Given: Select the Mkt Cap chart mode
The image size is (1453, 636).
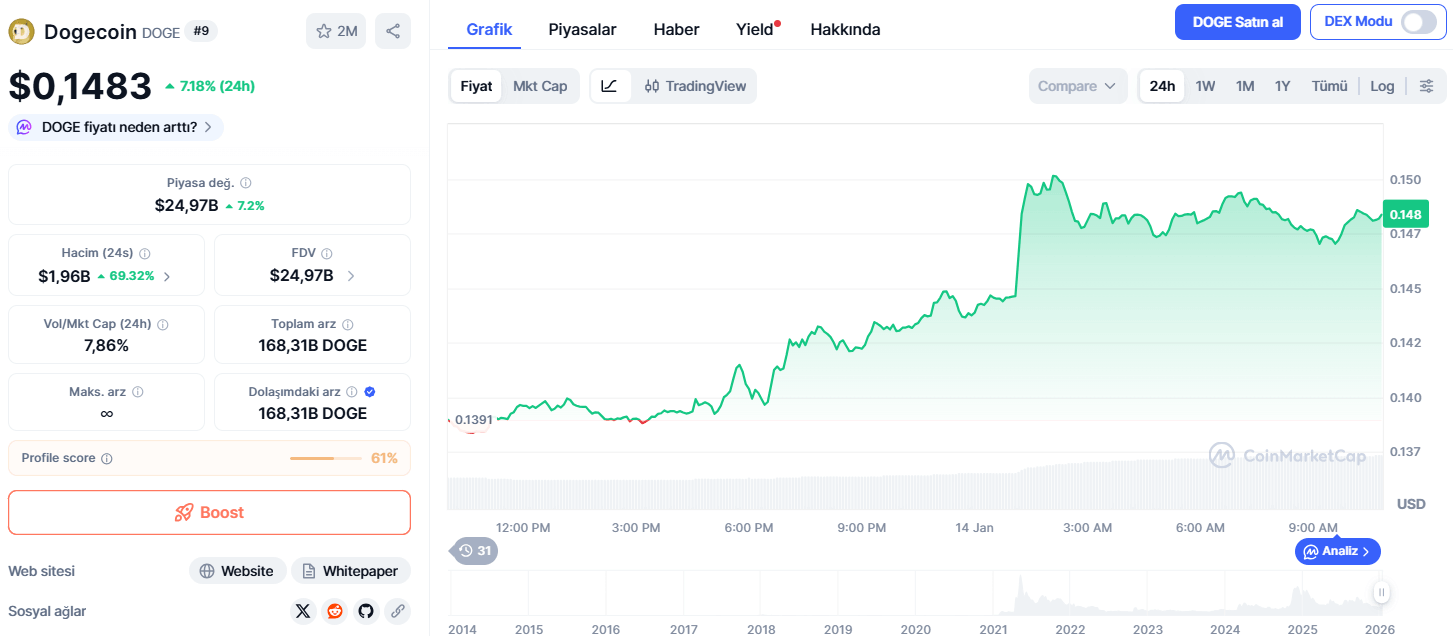Looking at the screenshot, I should pyautogui.click(x=540, y=86).
